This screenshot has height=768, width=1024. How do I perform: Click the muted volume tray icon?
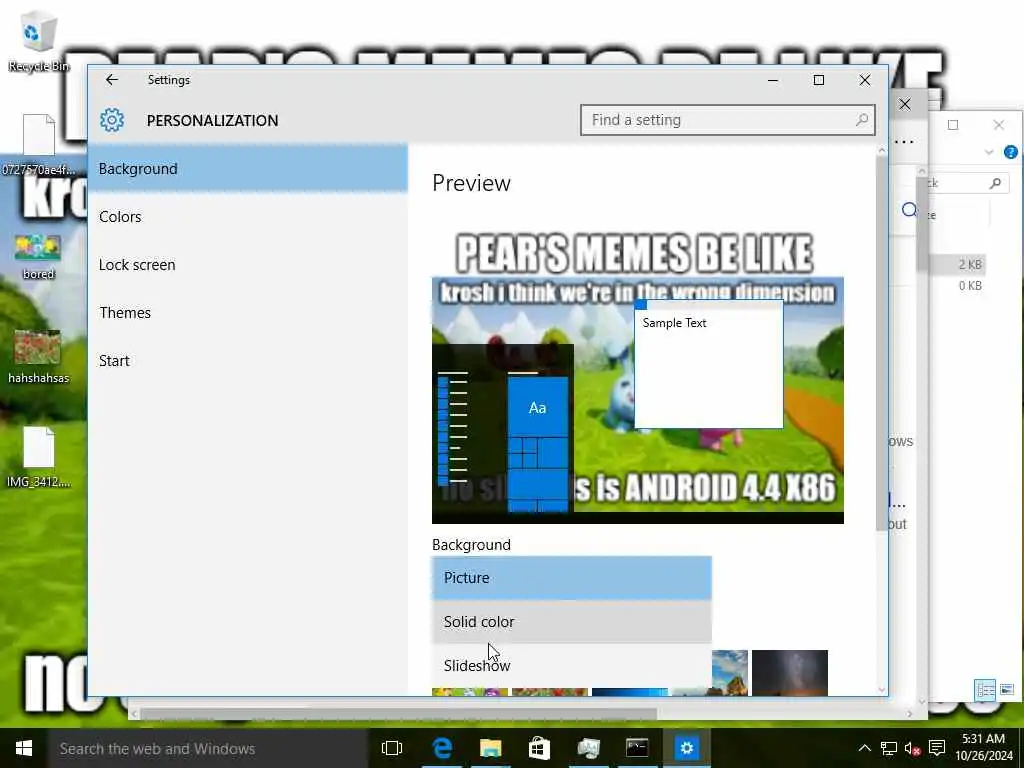click(x=912, y=748)
